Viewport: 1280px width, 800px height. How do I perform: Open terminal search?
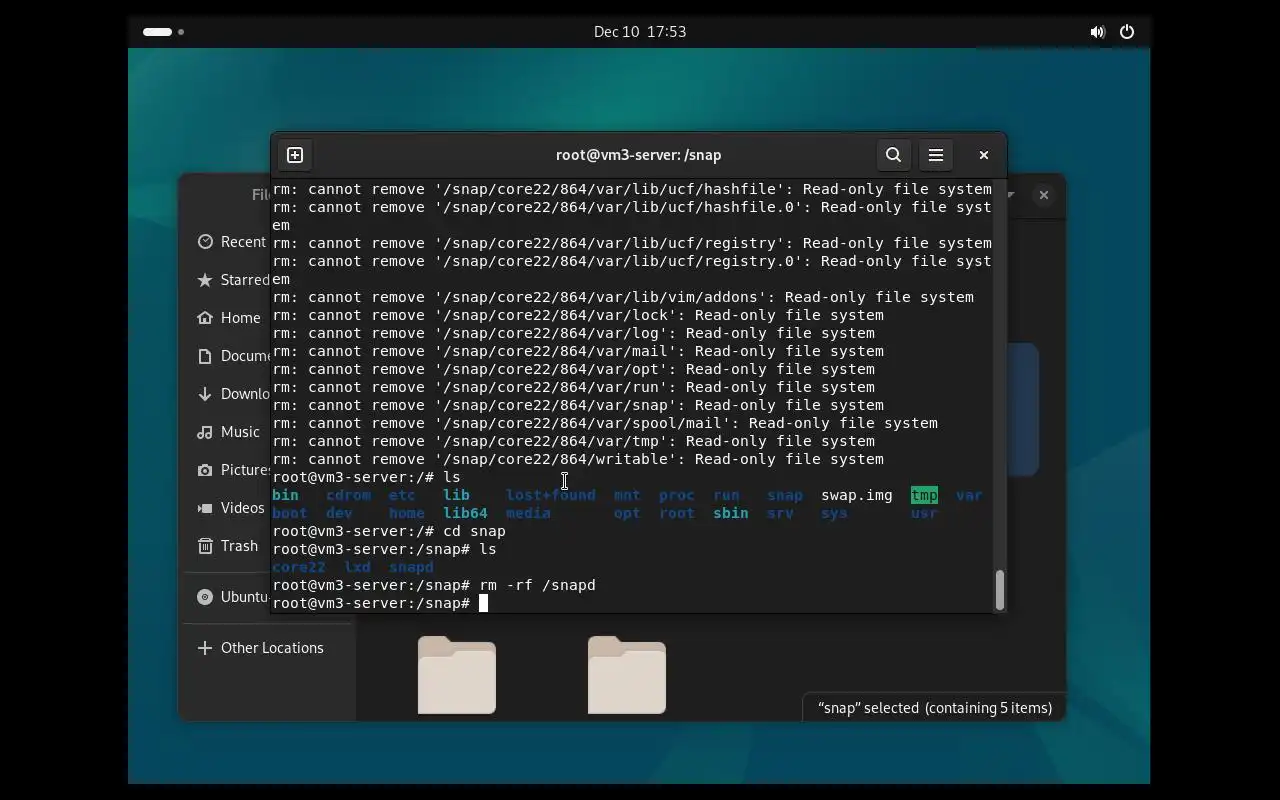pyautogui.click(x=894, y=155)
